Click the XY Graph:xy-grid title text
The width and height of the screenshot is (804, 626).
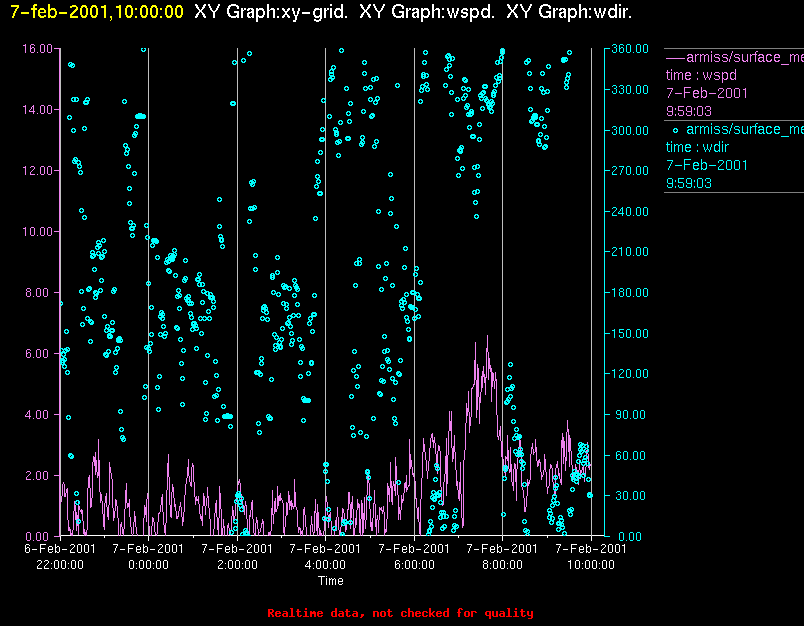[271, 12]
